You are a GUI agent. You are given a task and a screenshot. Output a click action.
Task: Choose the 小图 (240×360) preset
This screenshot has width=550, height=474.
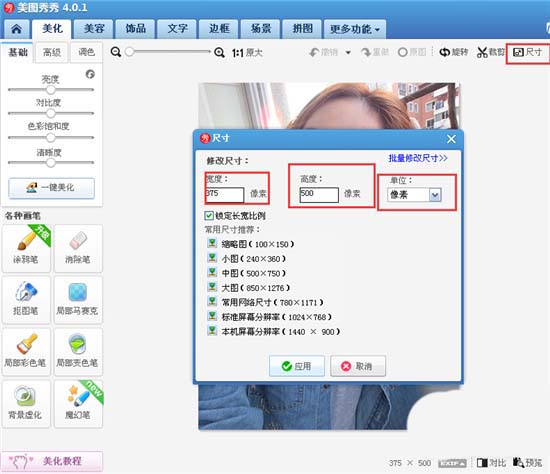tap(246, 259)
